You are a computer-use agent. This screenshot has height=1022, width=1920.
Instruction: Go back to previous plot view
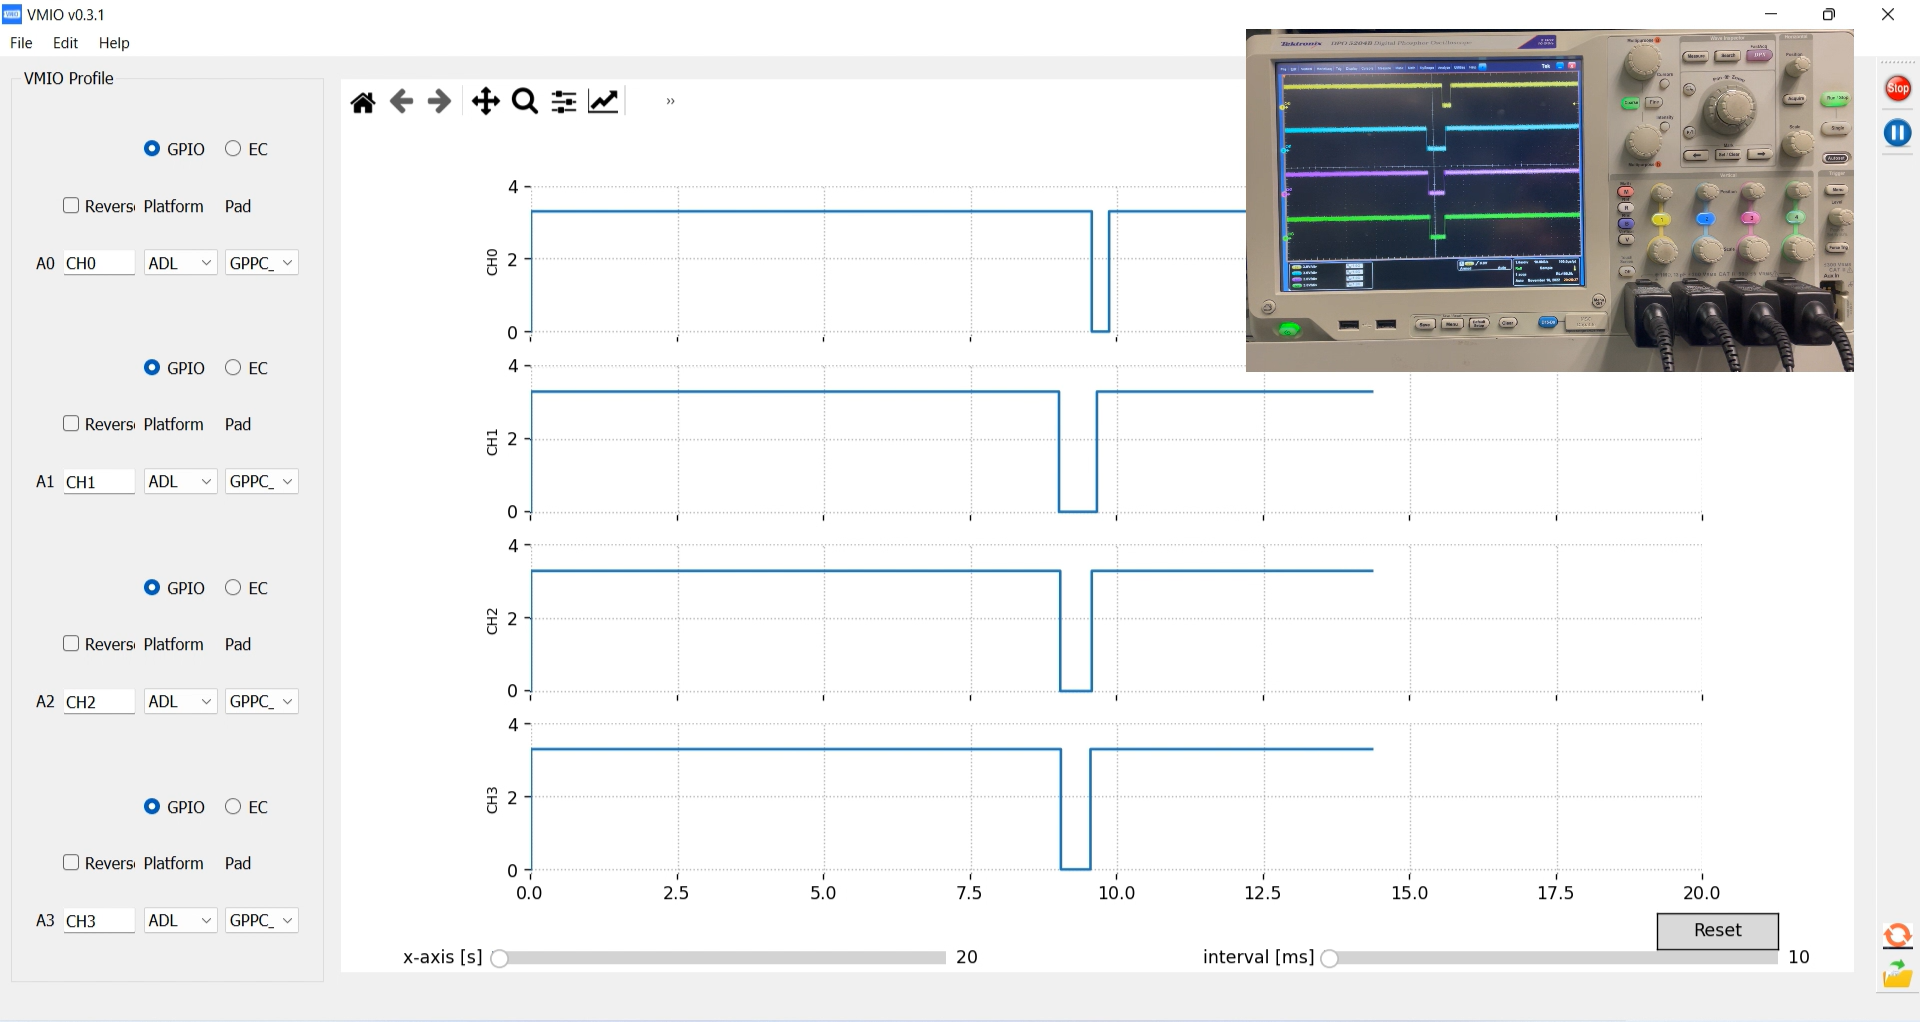pyautogui.click(x=401, y=101)
